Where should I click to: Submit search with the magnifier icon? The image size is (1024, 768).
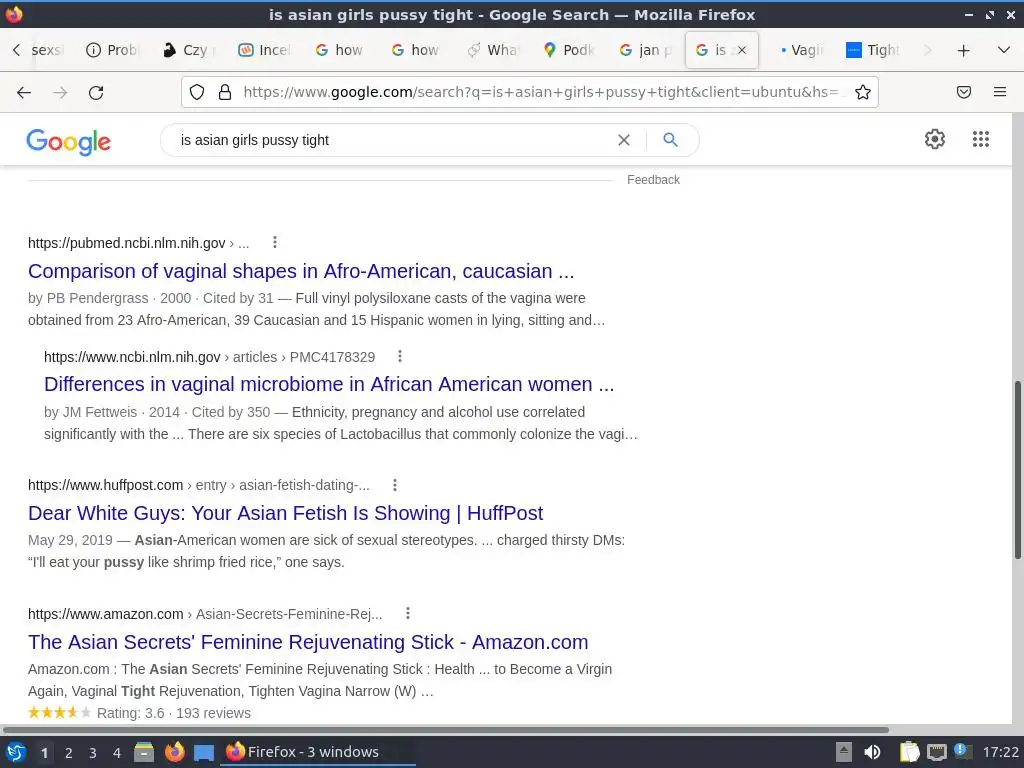670,139
